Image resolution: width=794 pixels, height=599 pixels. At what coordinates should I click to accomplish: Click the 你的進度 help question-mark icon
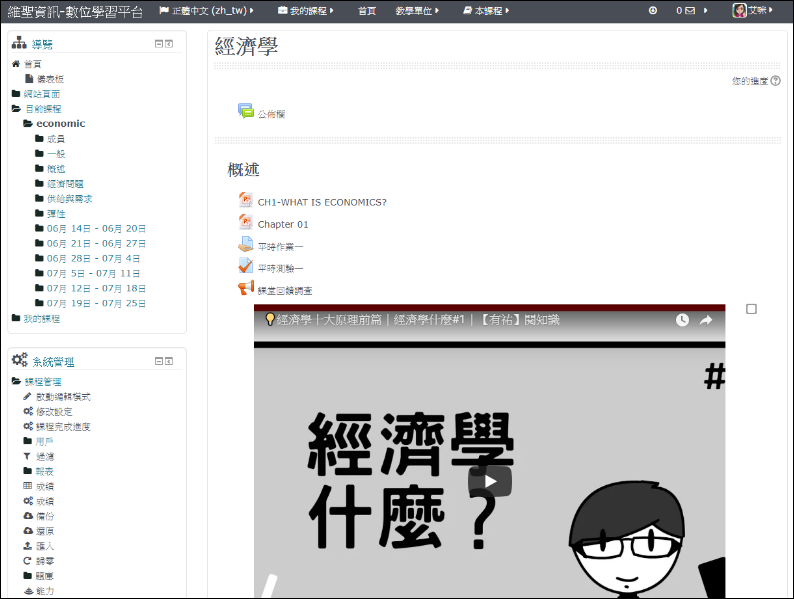coord(775,81)
